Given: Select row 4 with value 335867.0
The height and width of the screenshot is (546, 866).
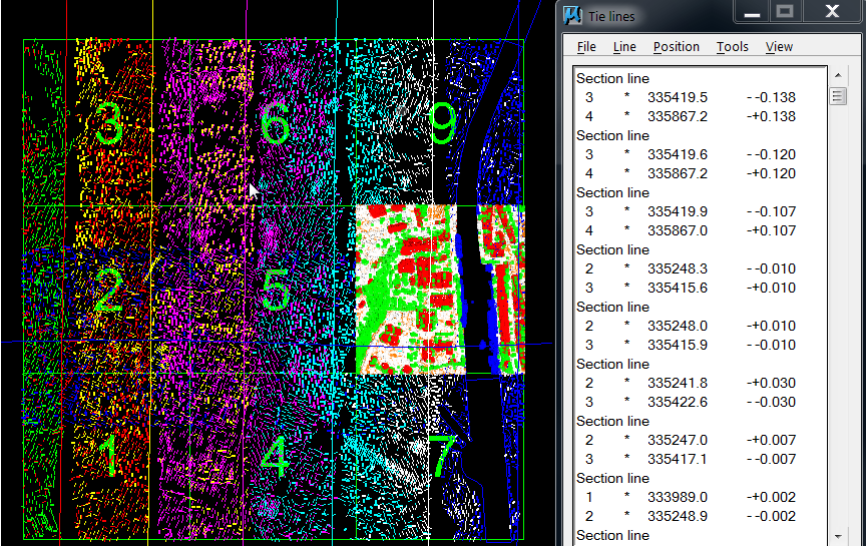Looking at the screenshot, I should 700,230.
